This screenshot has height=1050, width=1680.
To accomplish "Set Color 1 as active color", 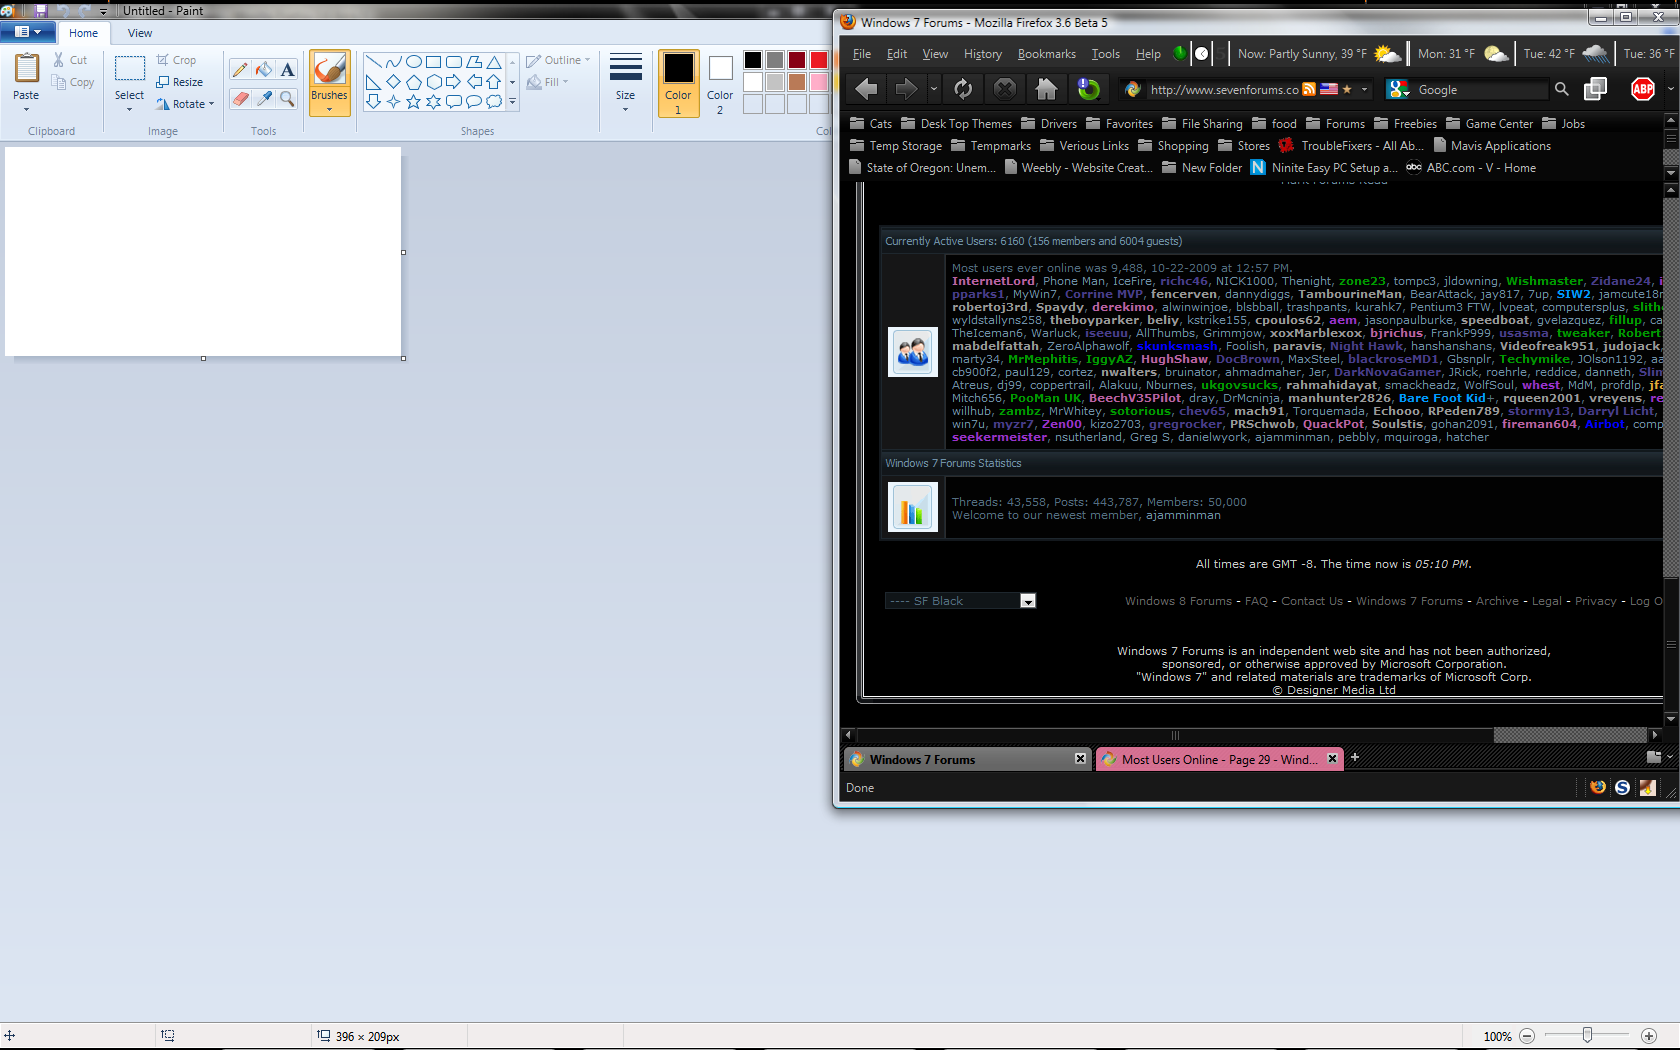I will [678, 84].
